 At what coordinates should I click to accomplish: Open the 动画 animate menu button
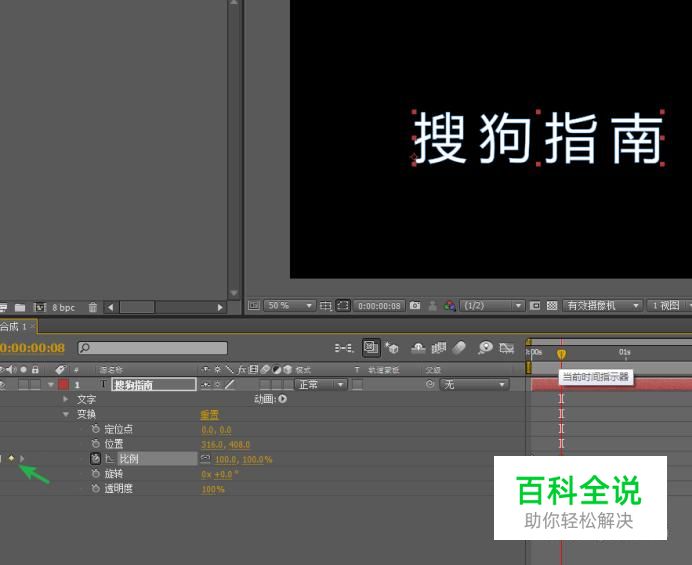(282, 399)
